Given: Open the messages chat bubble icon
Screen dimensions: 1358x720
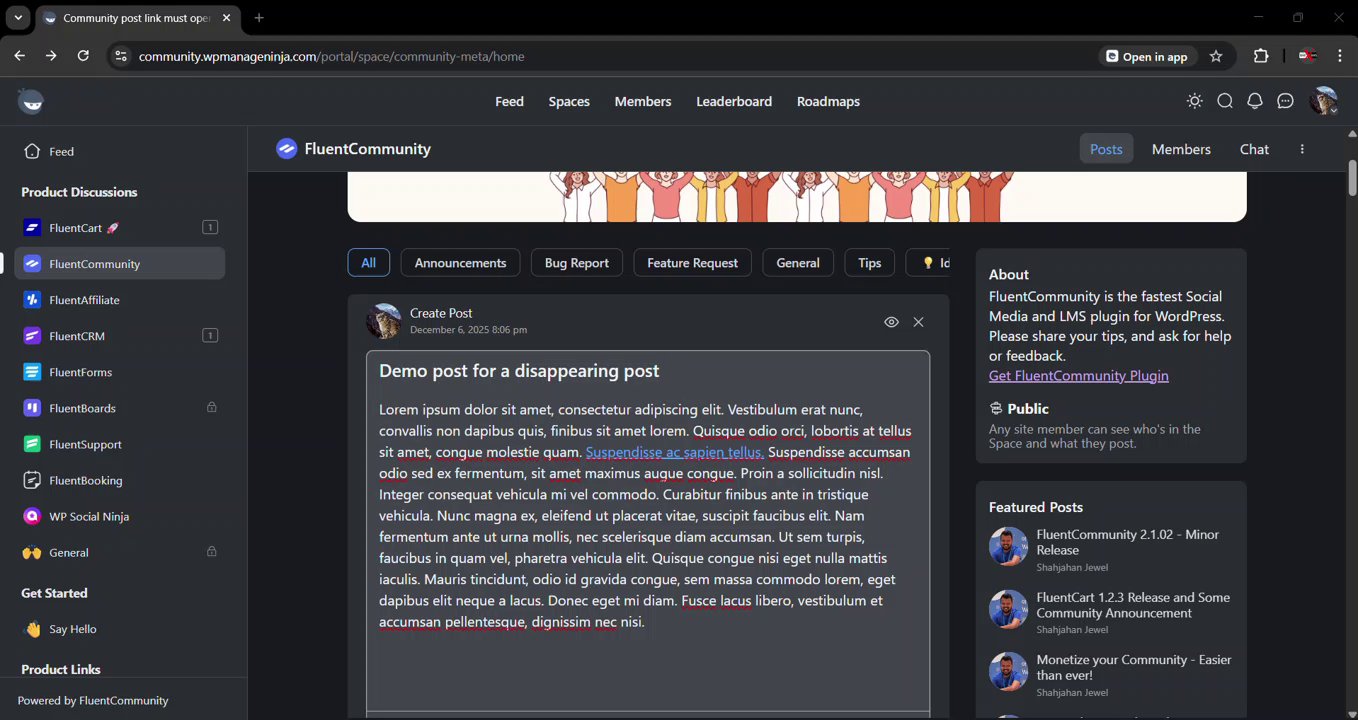Looking at the screenshot, I should pyautogui.click(x=1286, y=101).
